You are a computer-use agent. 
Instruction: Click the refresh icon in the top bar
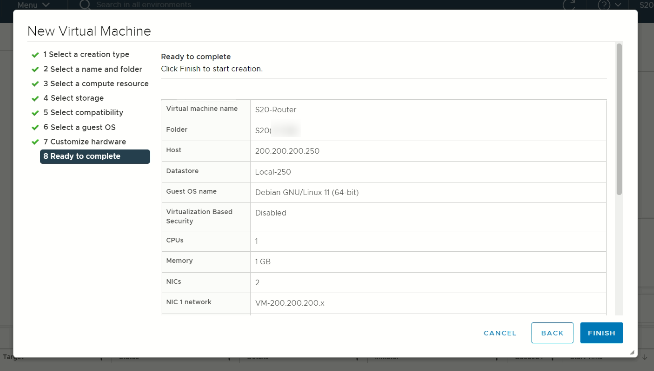(x=569, y=5)
